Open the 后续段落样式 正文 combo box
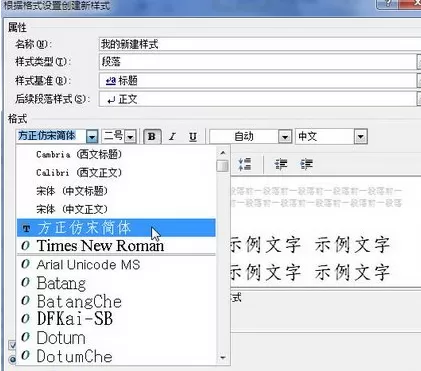 pyautogui.click(x=260, y=99)
